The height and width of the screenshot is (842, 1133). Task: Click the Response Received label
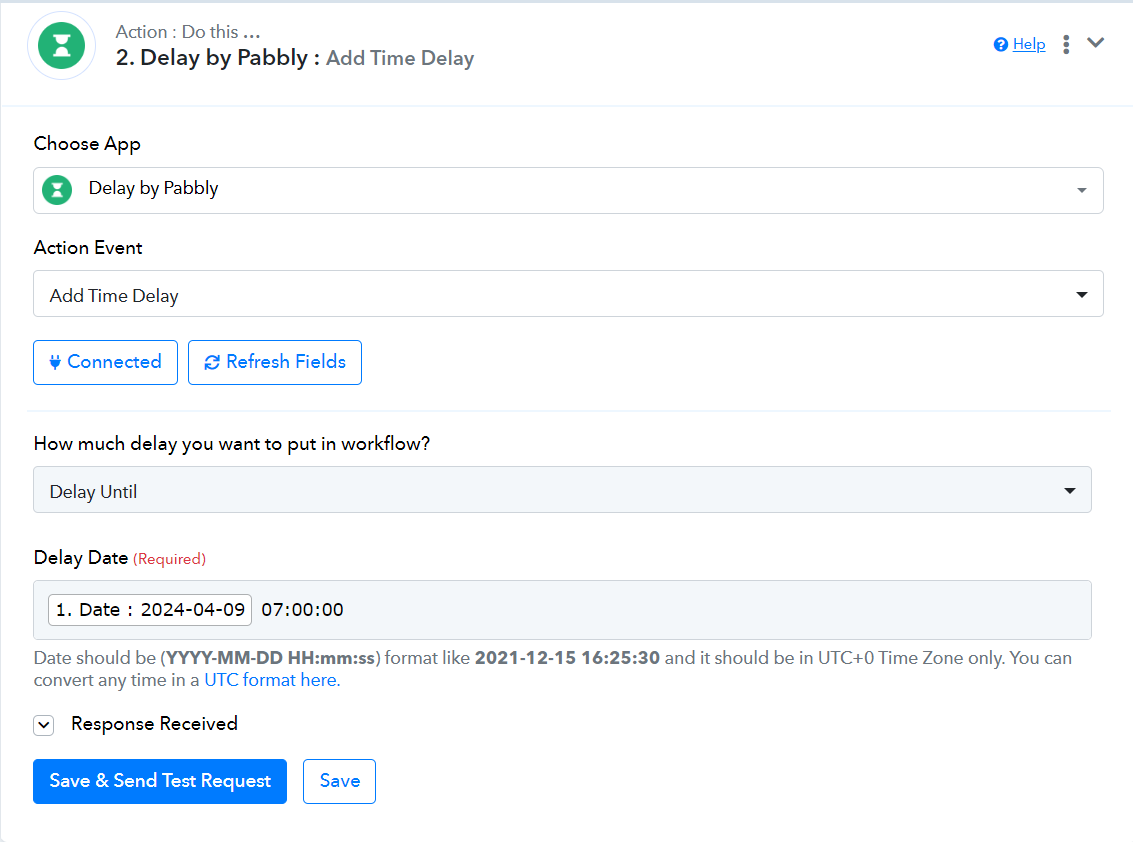pyautogui.click(x=155, y=724)
